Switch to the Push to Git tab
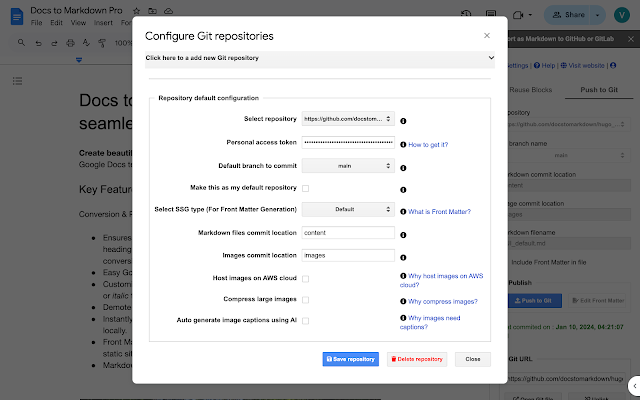The width and height of the screenshot is (640, 400). [599, 90]
